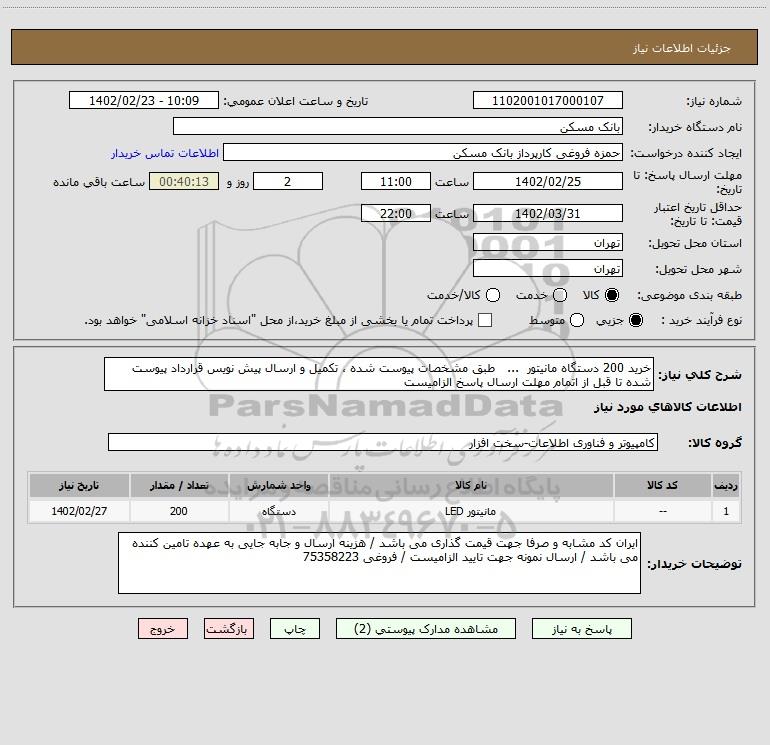Click the گروه کالا field

click(383, 442)
